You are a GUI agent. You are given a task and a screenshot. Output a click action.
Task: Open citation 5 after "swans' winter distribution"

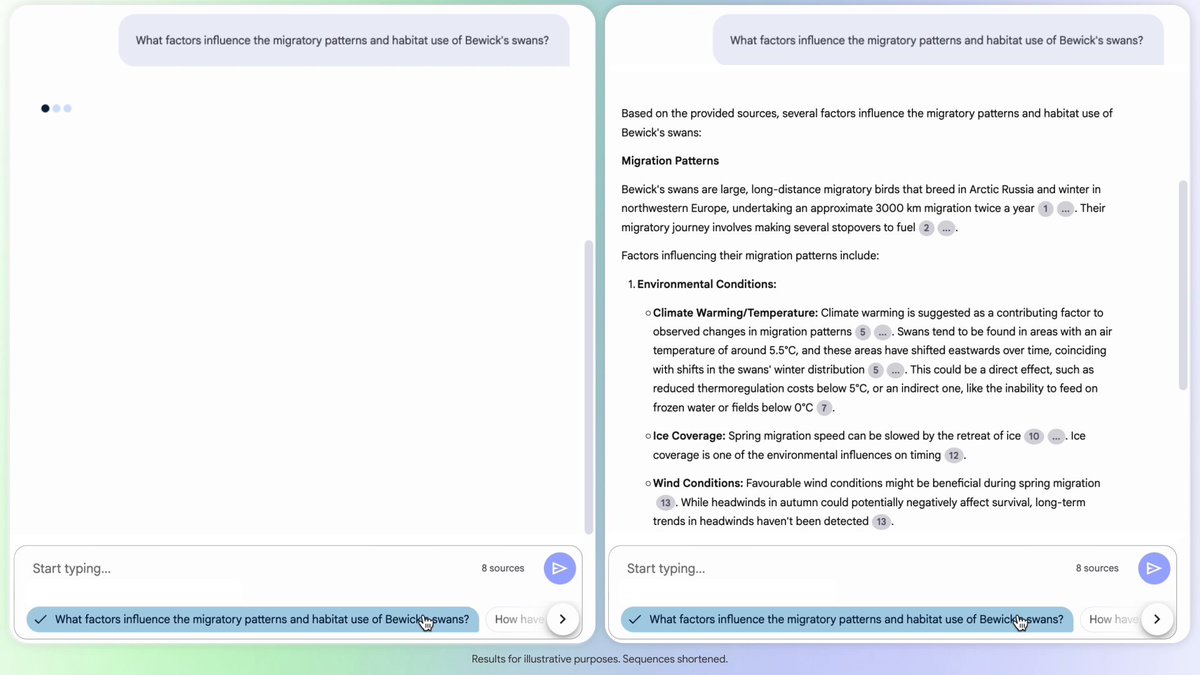click(x=875, y=370)
